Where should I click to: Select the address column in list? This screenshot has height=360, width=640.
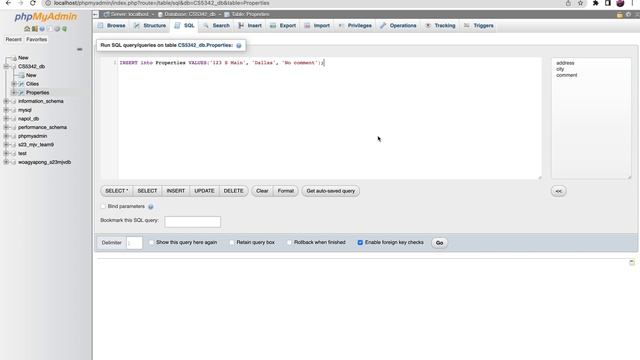[565, 63]
